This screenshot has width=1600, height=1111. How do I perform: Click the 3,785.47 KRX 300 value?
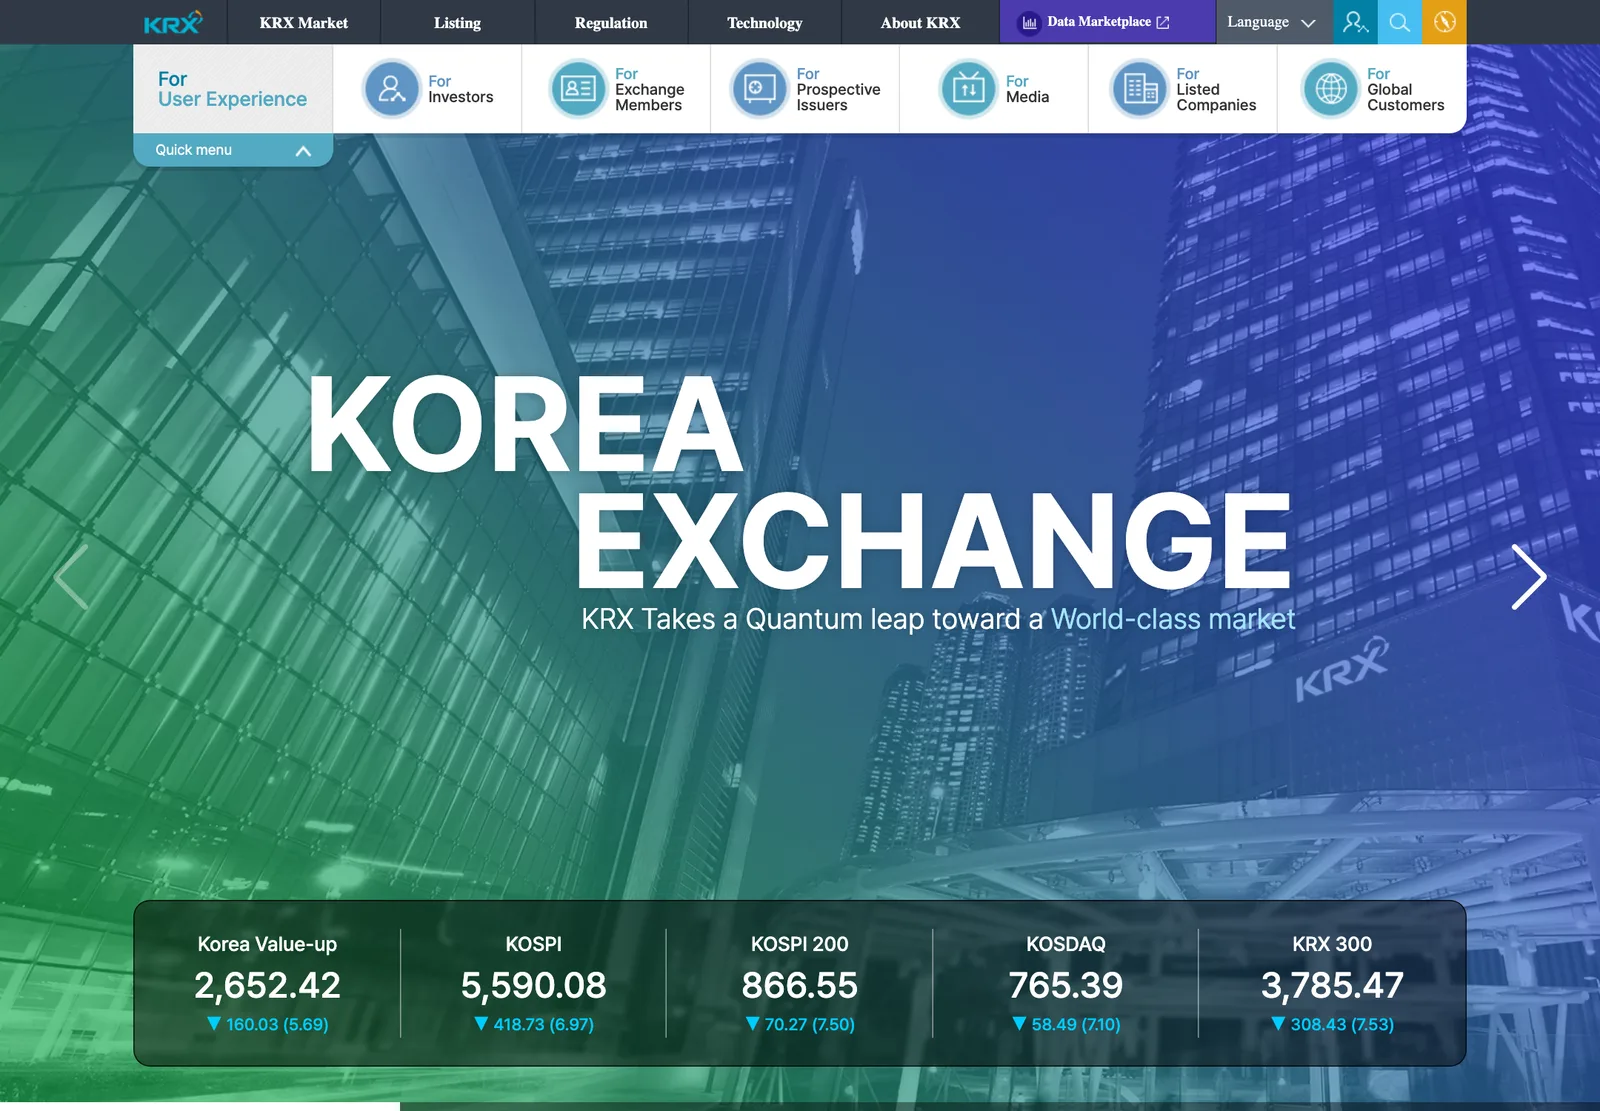pyautogui.click(x=1332, y=986)
